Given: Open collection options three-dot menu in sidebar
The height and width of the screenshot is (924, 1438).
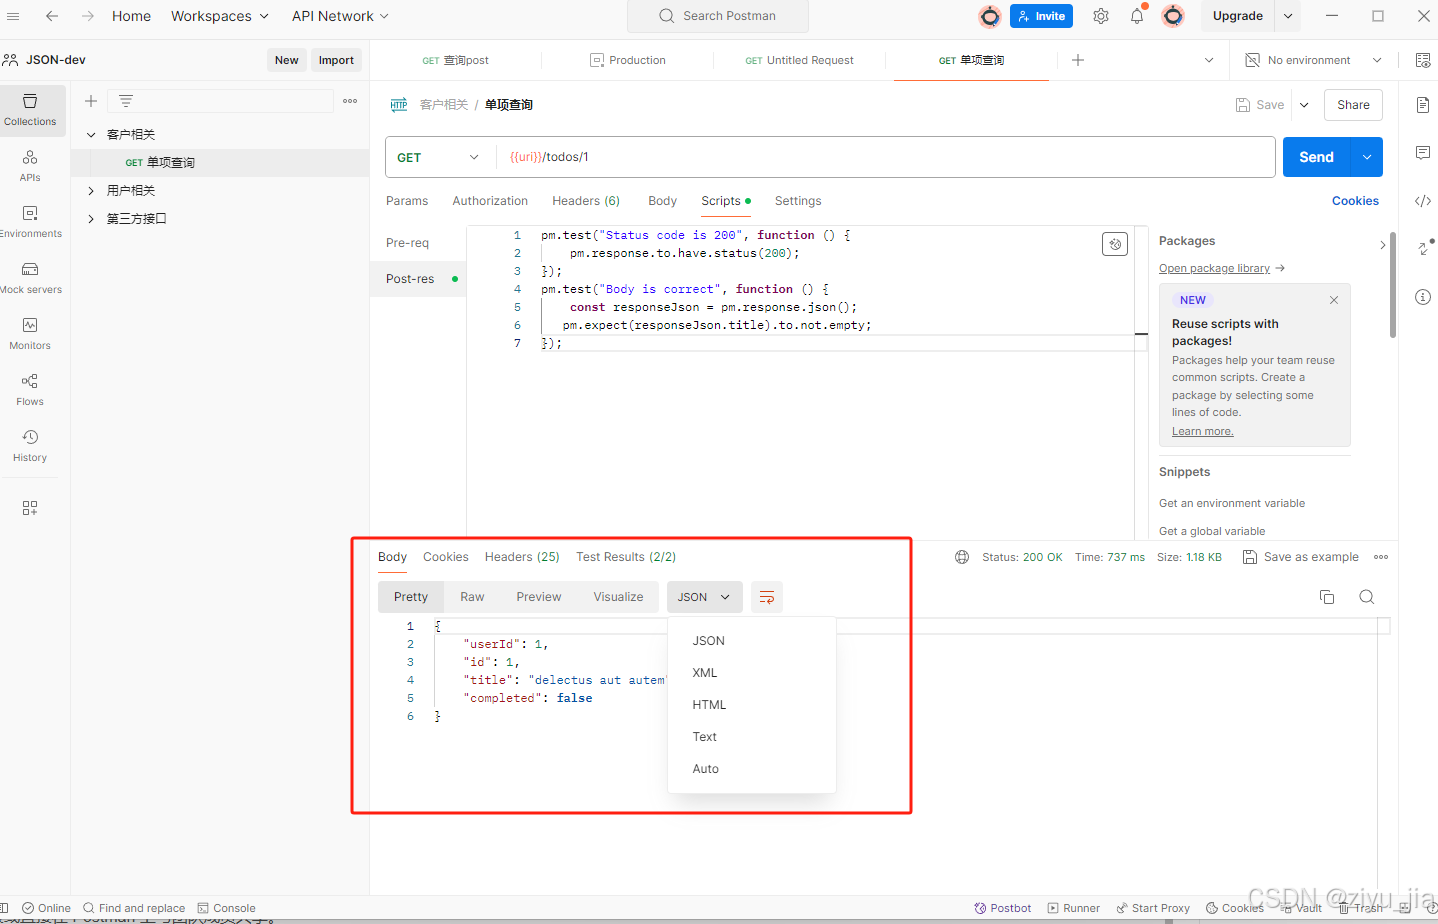Looking at the screenshot, I should click(x=350, y=101).
